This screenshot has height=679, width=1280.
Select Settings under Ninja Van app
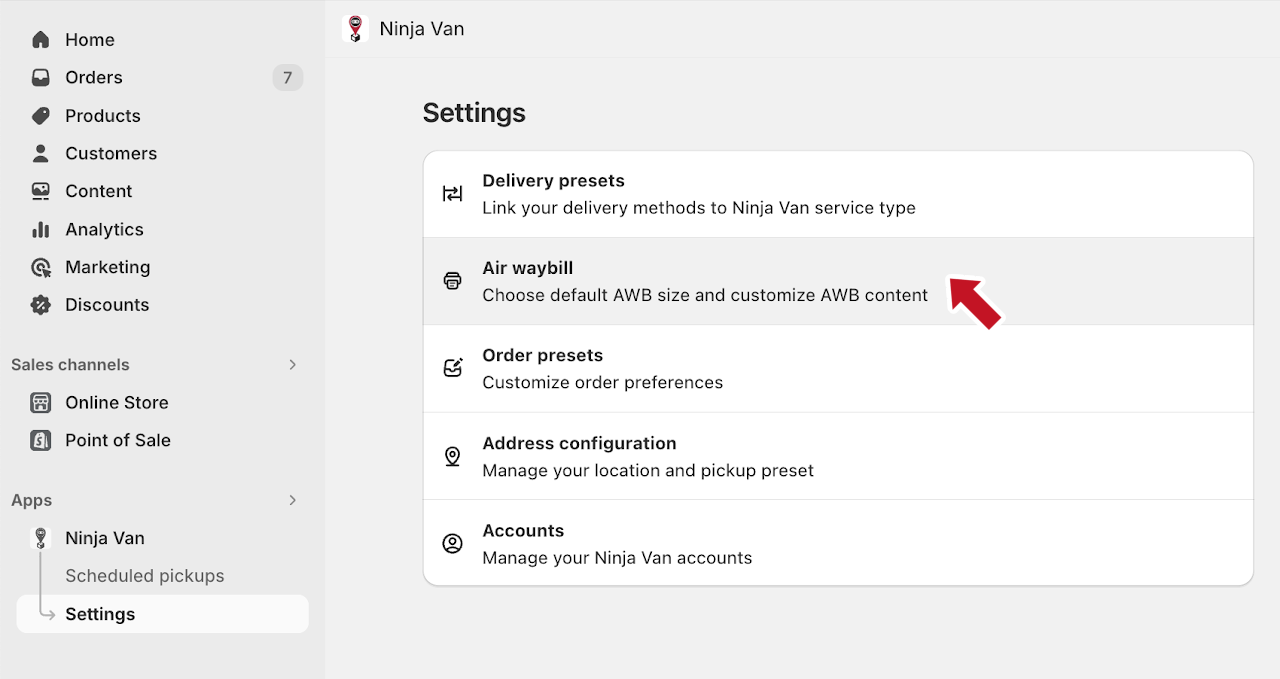tap(100, 614)
